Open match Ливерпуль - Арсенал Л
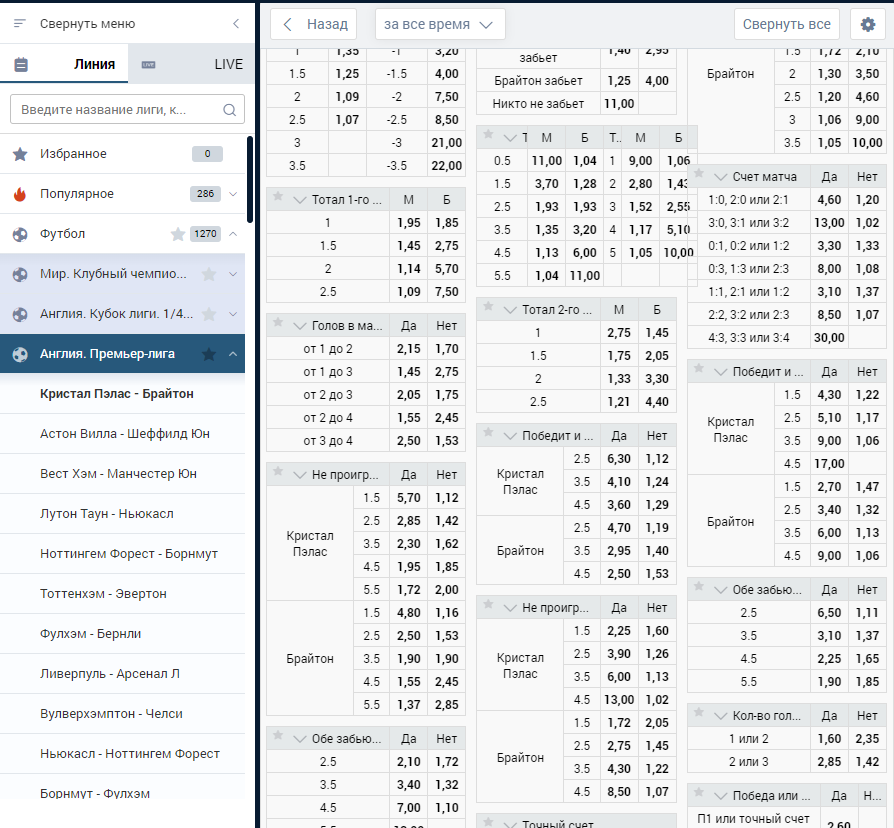894x828 pixels. pyautogui.click(x=123, y=674)
